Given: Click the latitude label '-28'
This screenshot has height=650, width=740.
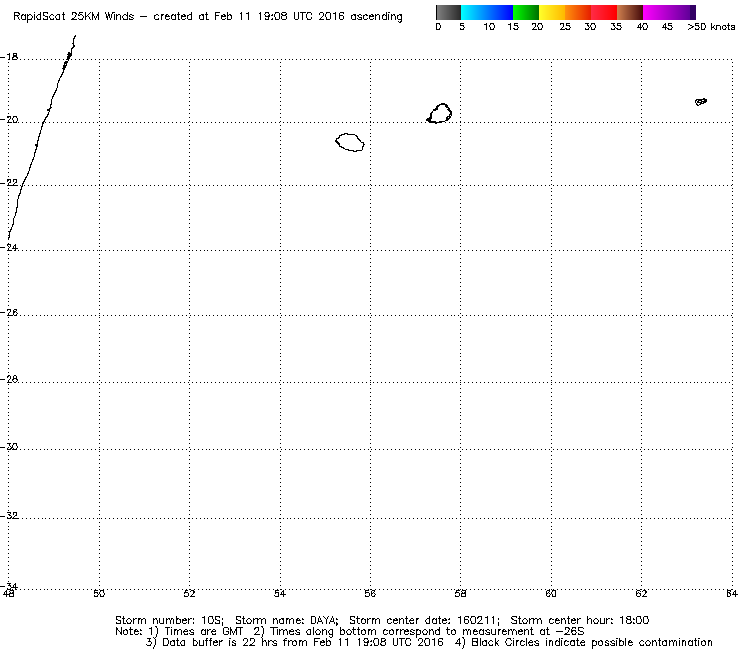Looking at the screenshot, I should coord(9,379).
